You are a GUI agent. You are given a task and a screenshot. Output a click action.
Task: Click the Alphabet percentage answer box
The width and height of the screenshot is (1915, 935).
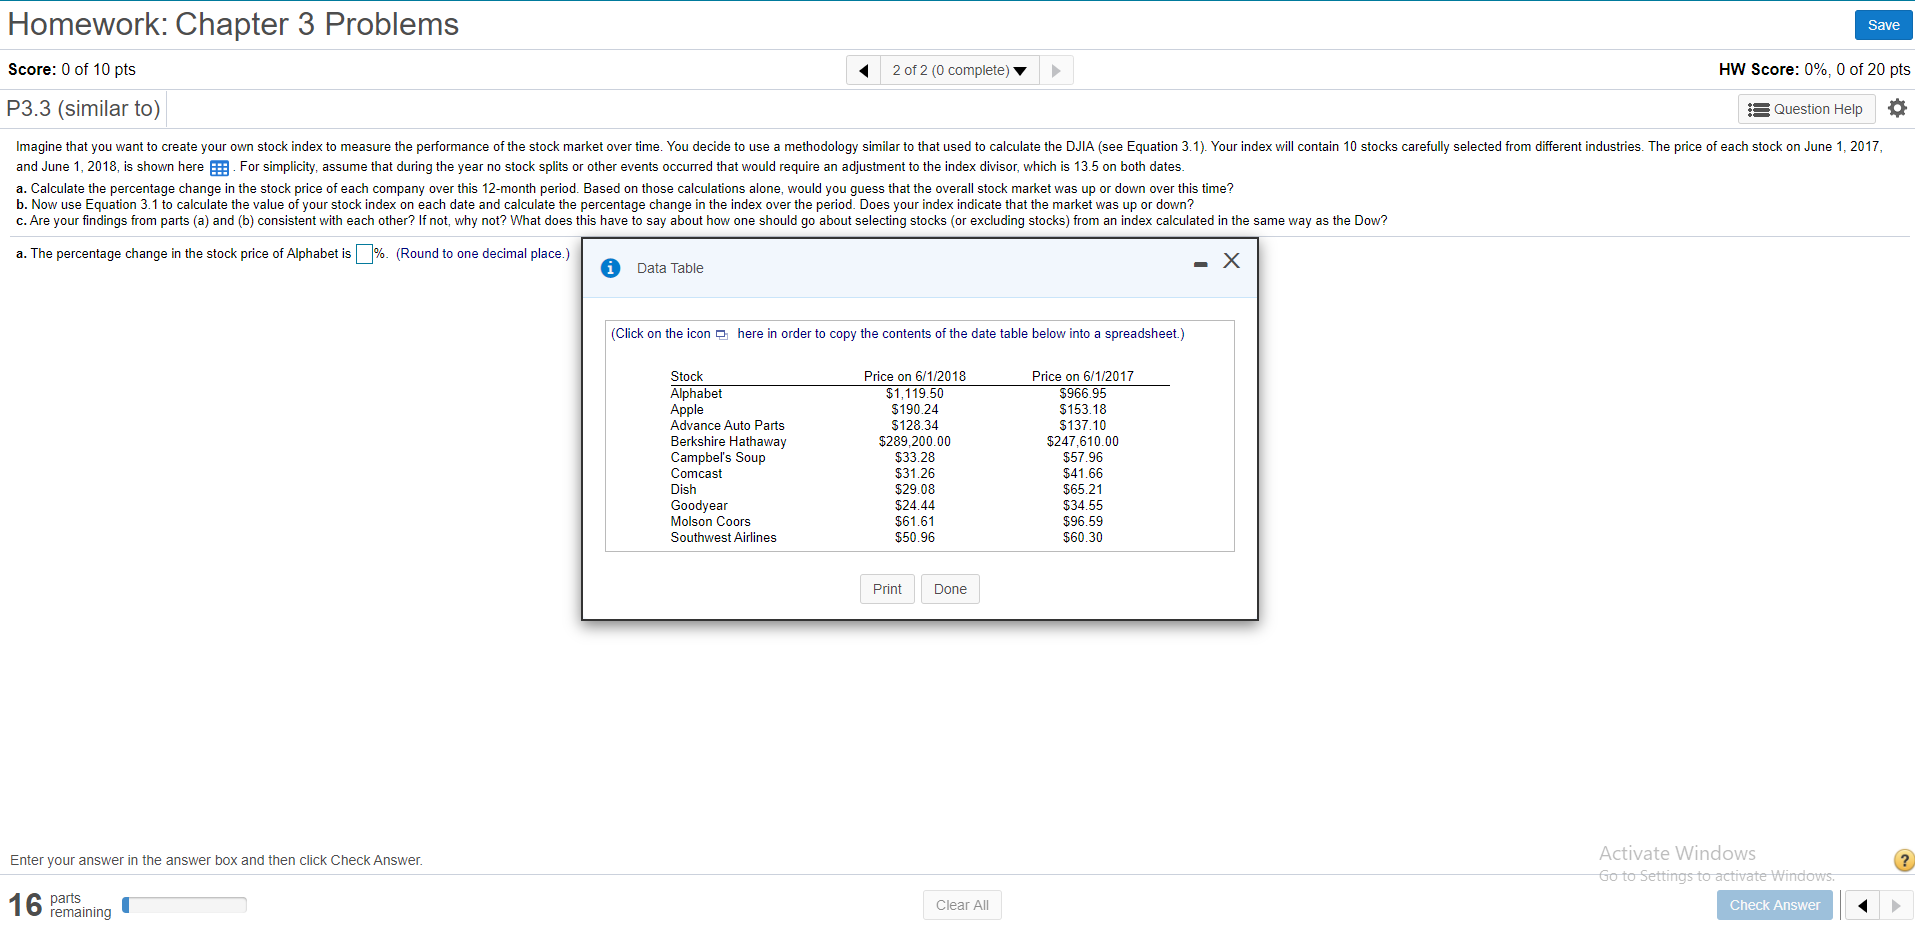click(364, 254)
